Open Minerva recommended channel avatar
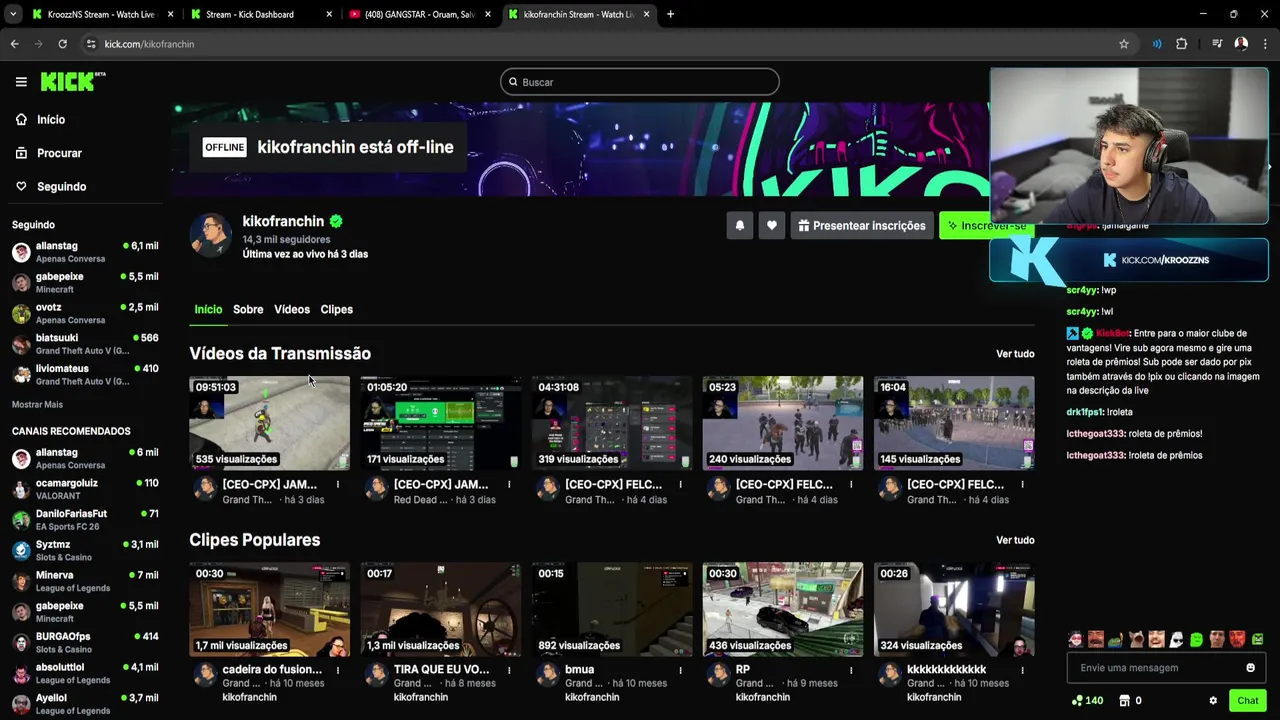Image resolution: width=1280 pixels, height=720 pixels. click(21, 581)
